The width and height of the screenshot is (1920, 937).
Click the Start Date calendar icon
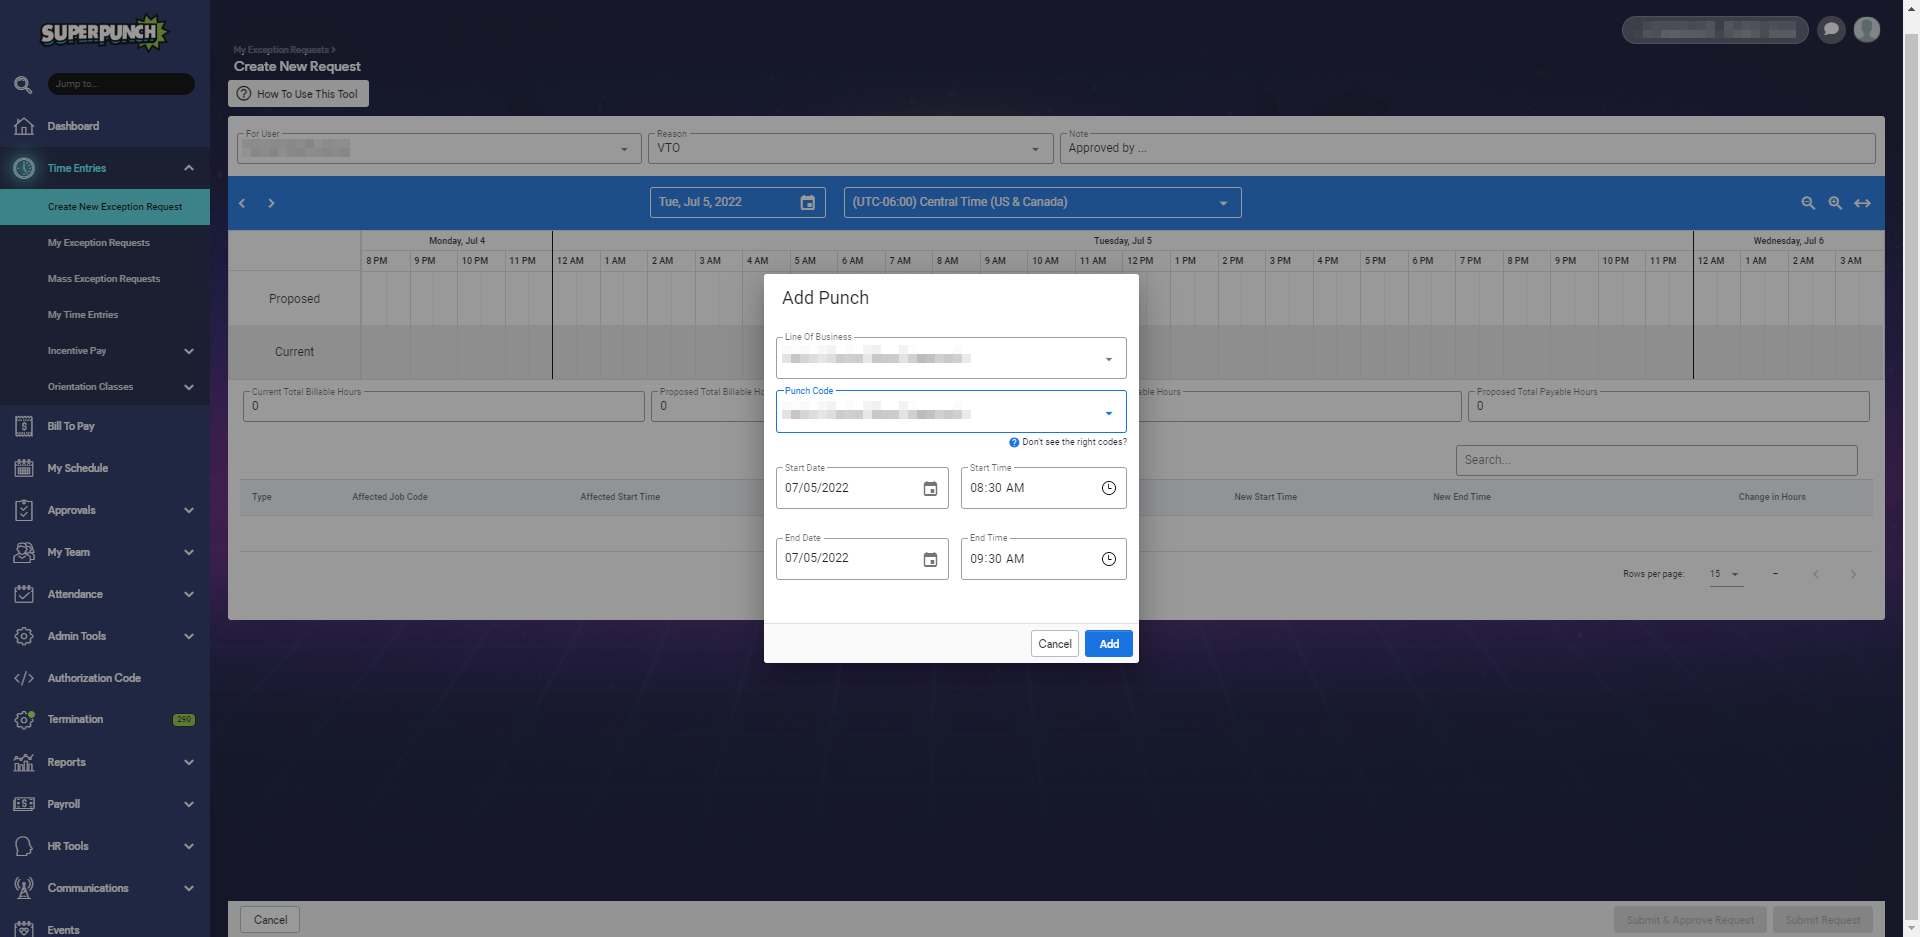[x=930, y=489]
